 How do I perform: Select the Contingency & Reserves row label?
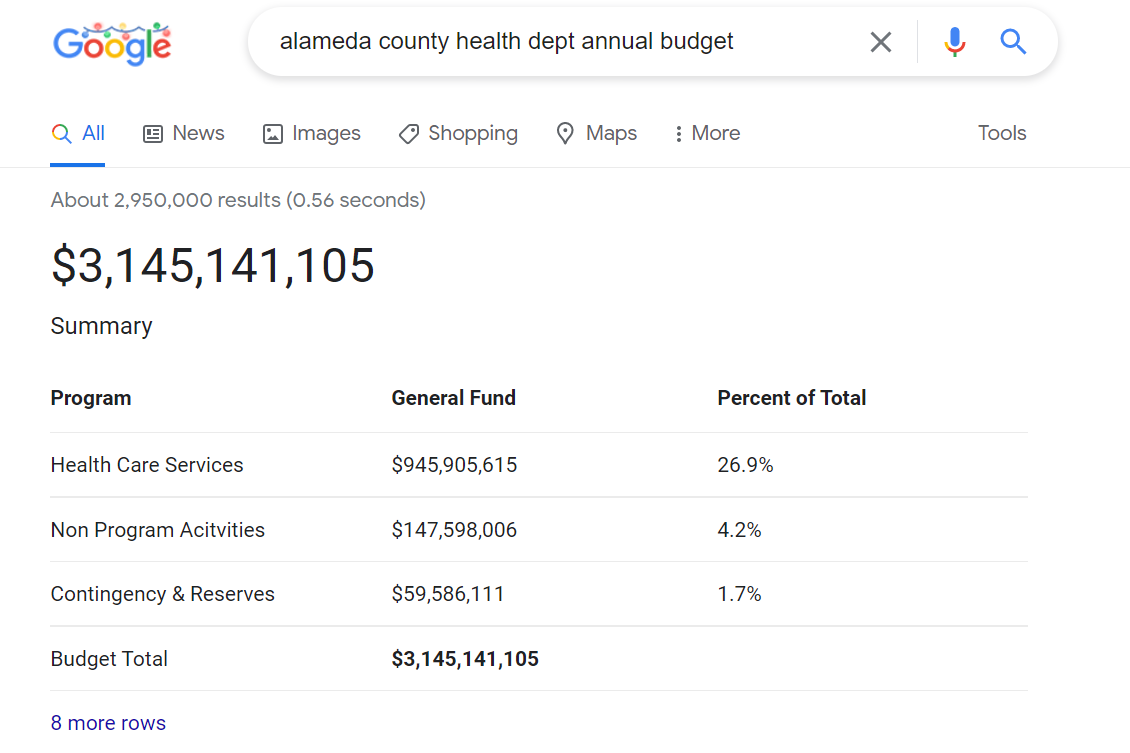tap(163, 594)
